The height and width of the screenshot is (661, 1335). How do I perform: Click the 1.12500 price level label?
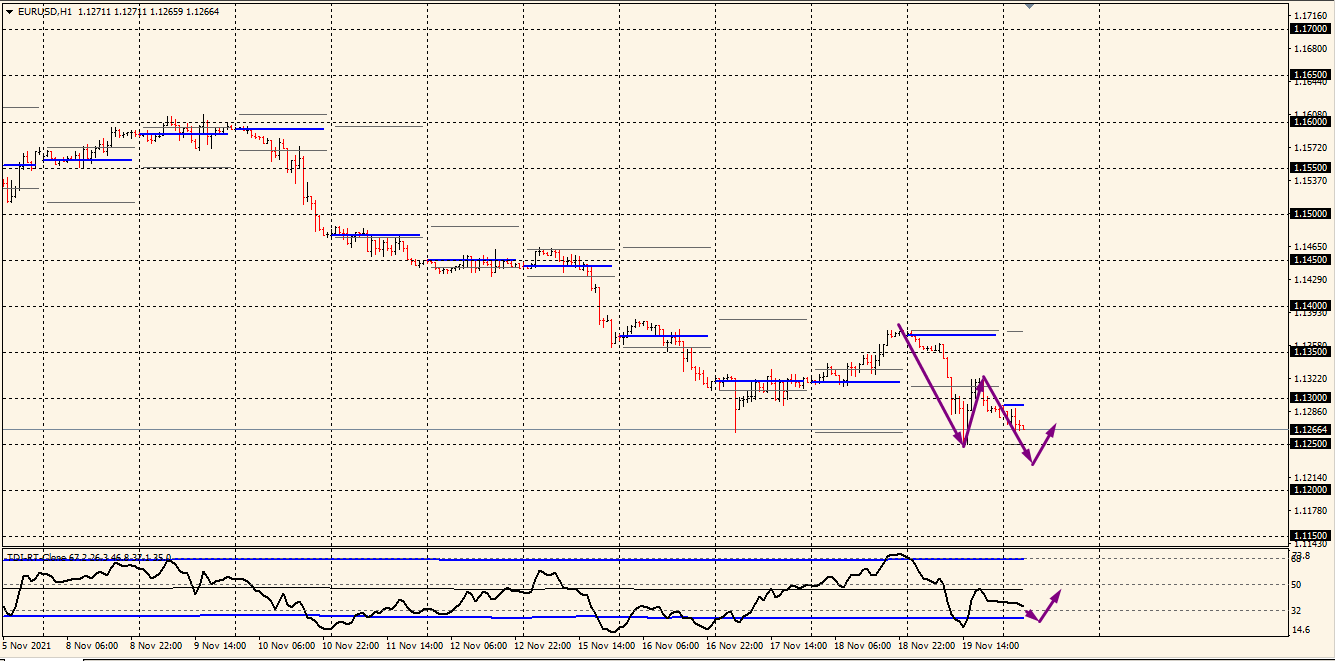1310,444
